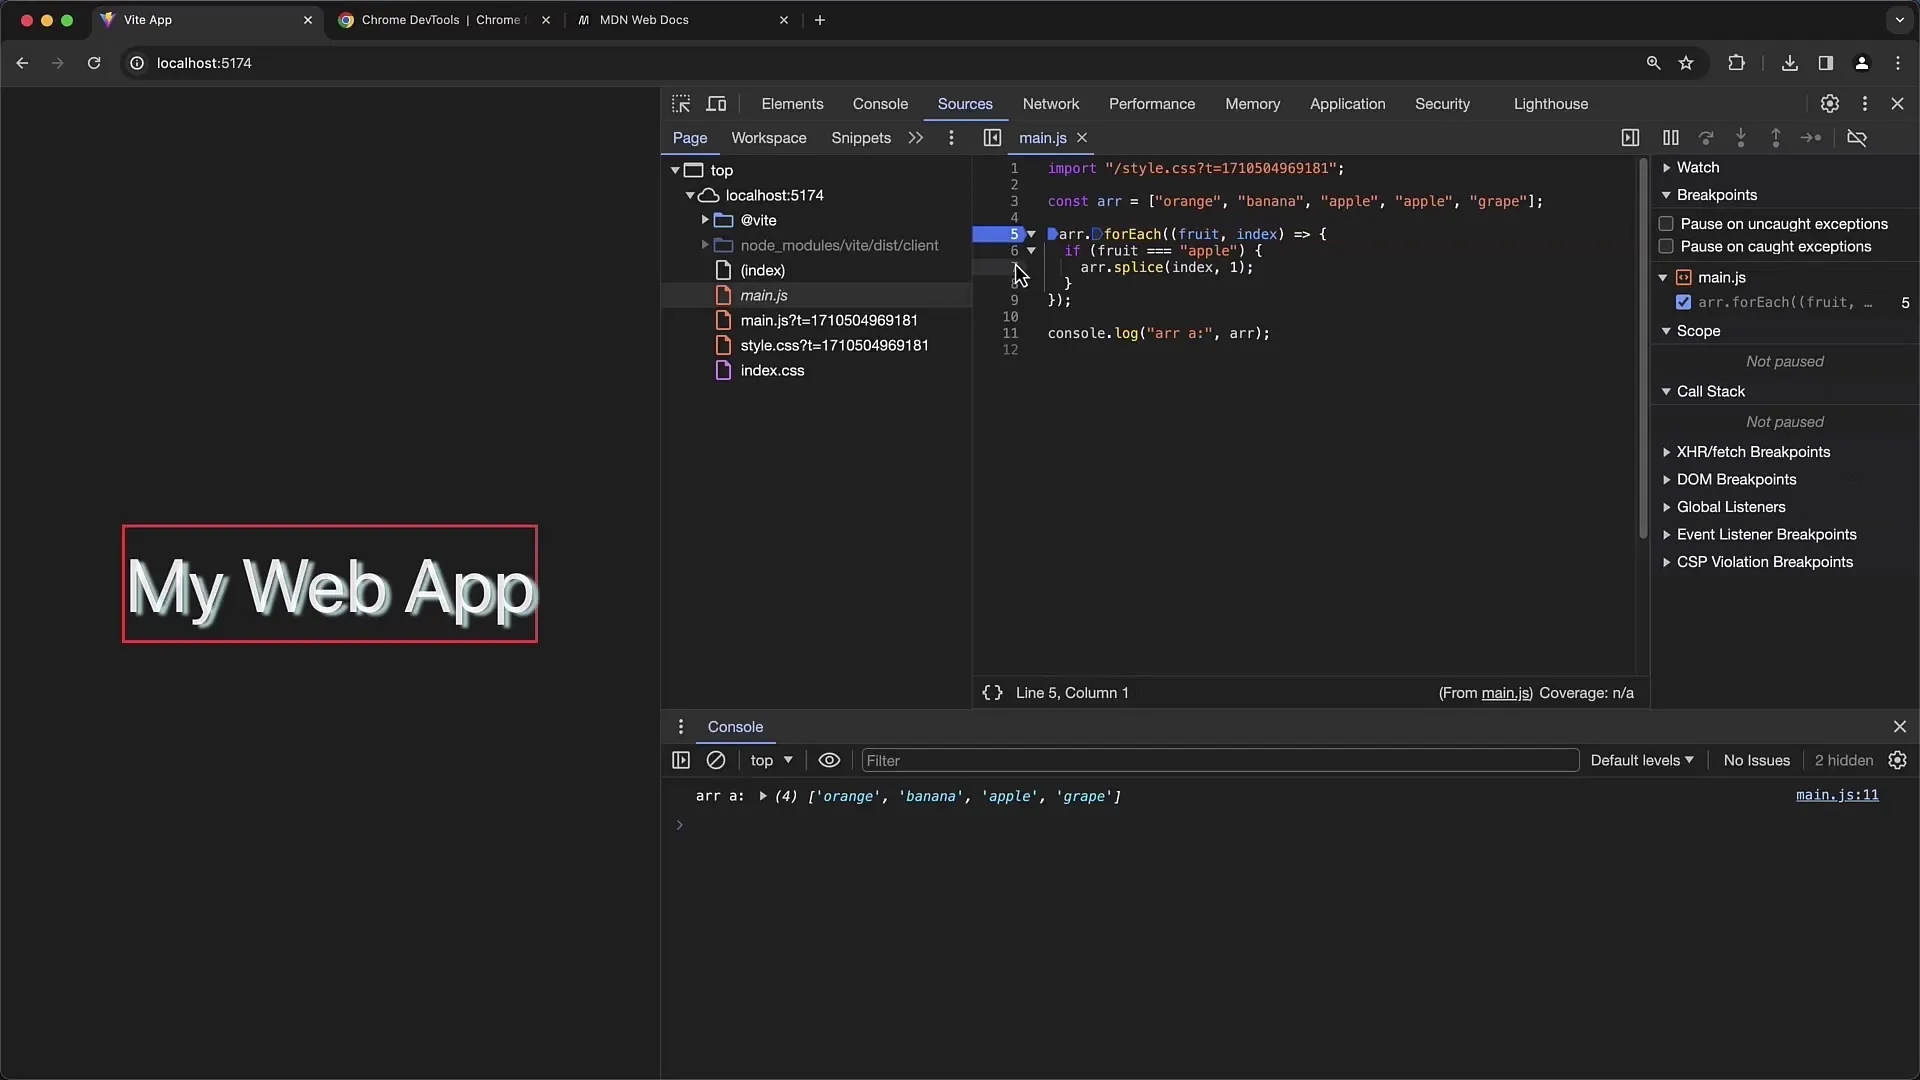Show the console sidebar icon
Viewport: 1920px width, 1080px height.
tap(681, 761)
